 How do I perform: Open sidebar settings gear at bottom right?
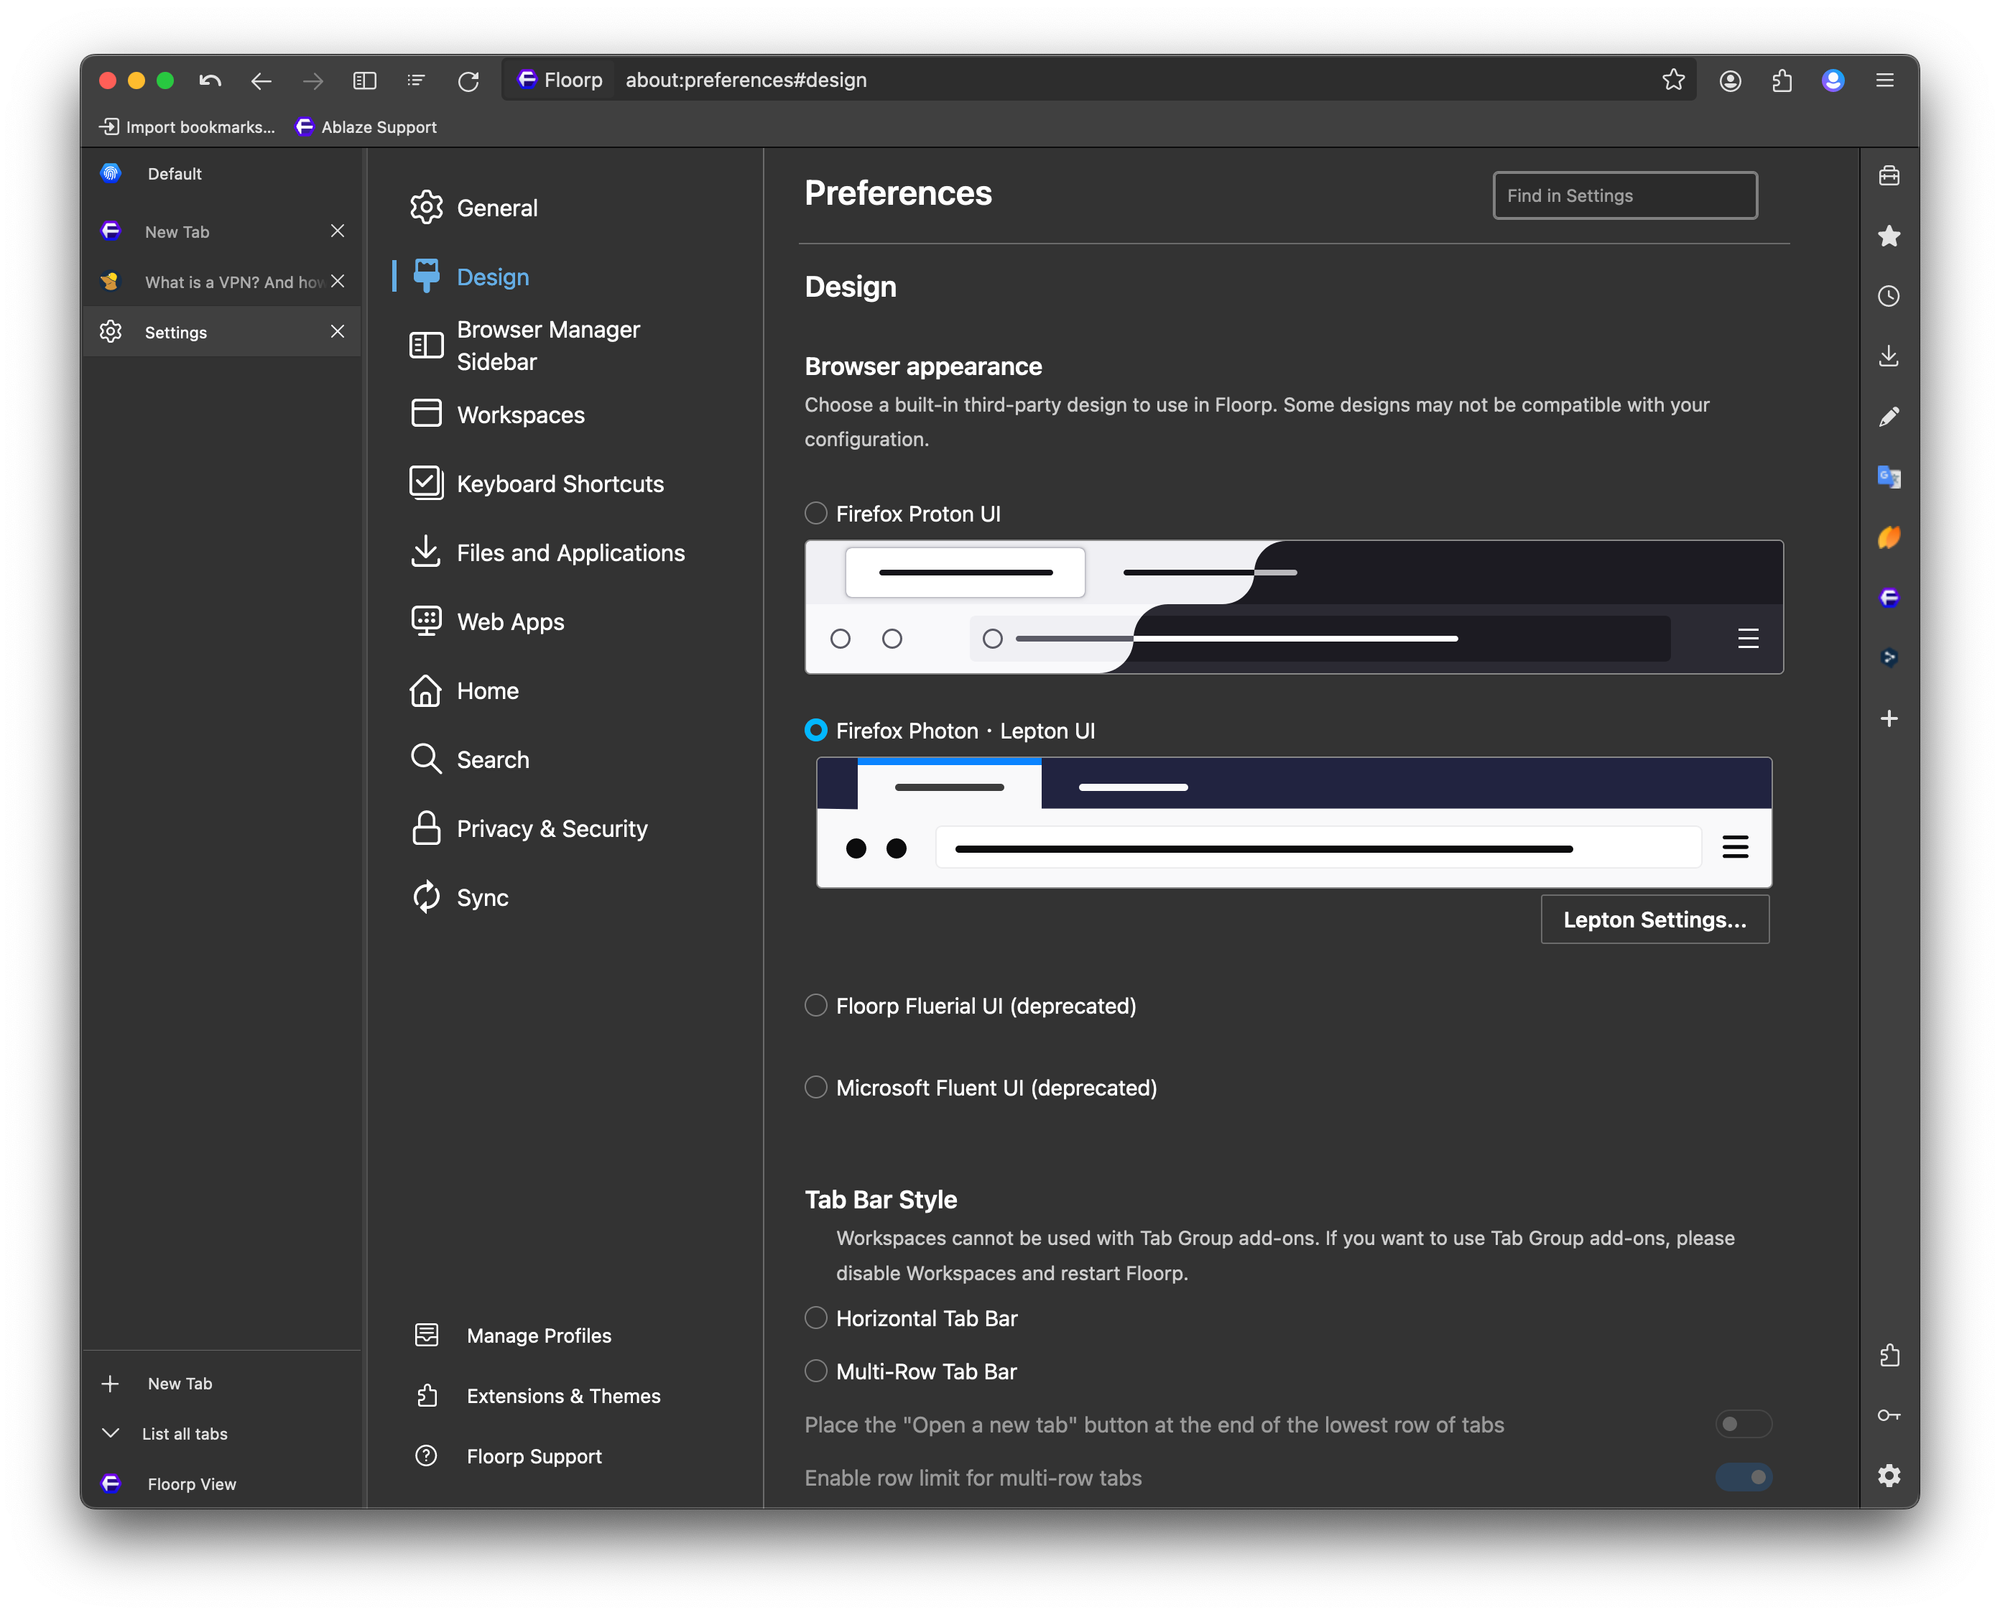pos(1889,1475)
